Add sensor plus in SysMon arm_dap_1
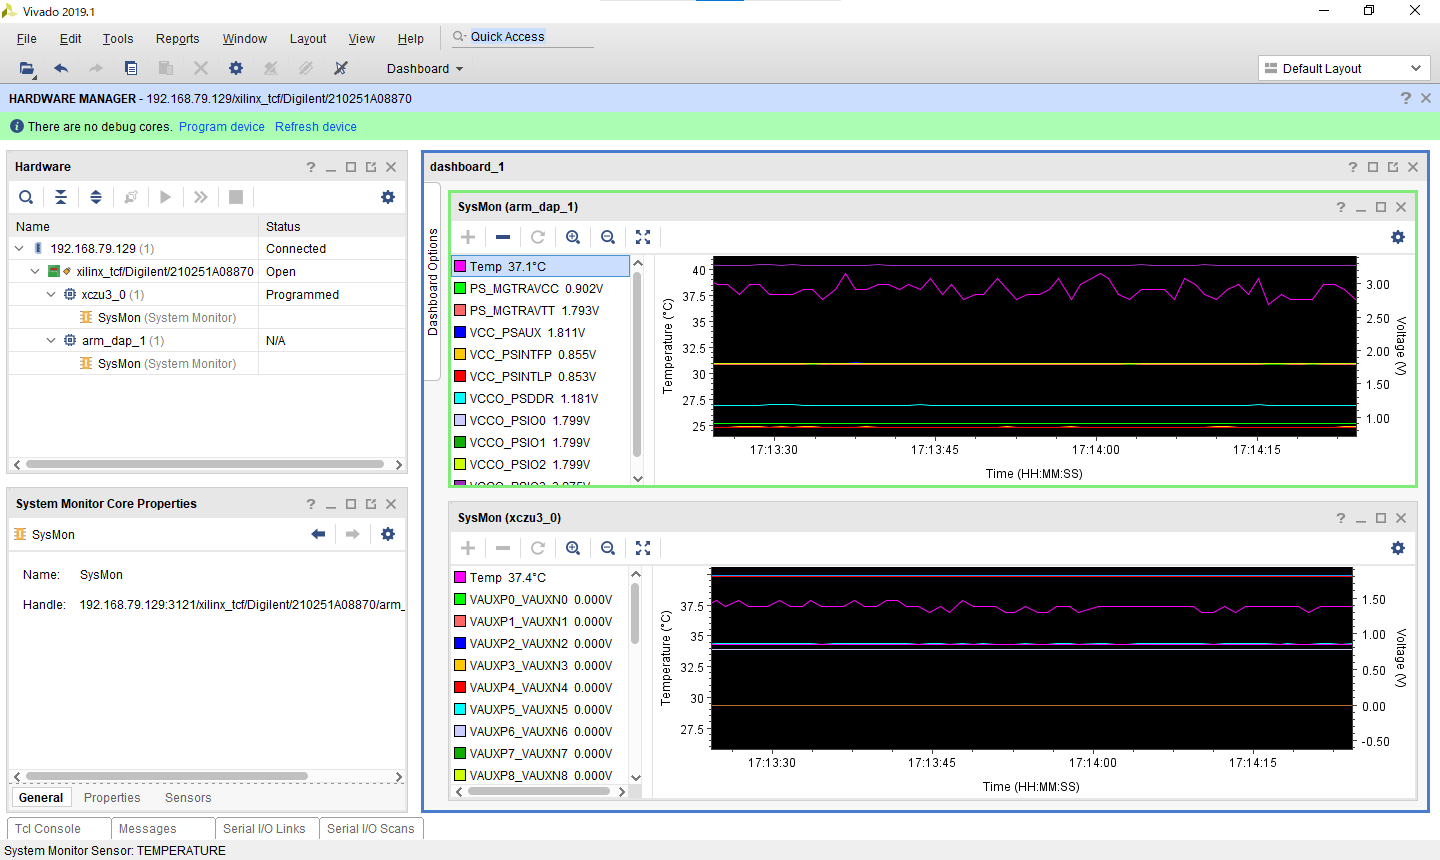The image size is (1440, 860). 468,237
